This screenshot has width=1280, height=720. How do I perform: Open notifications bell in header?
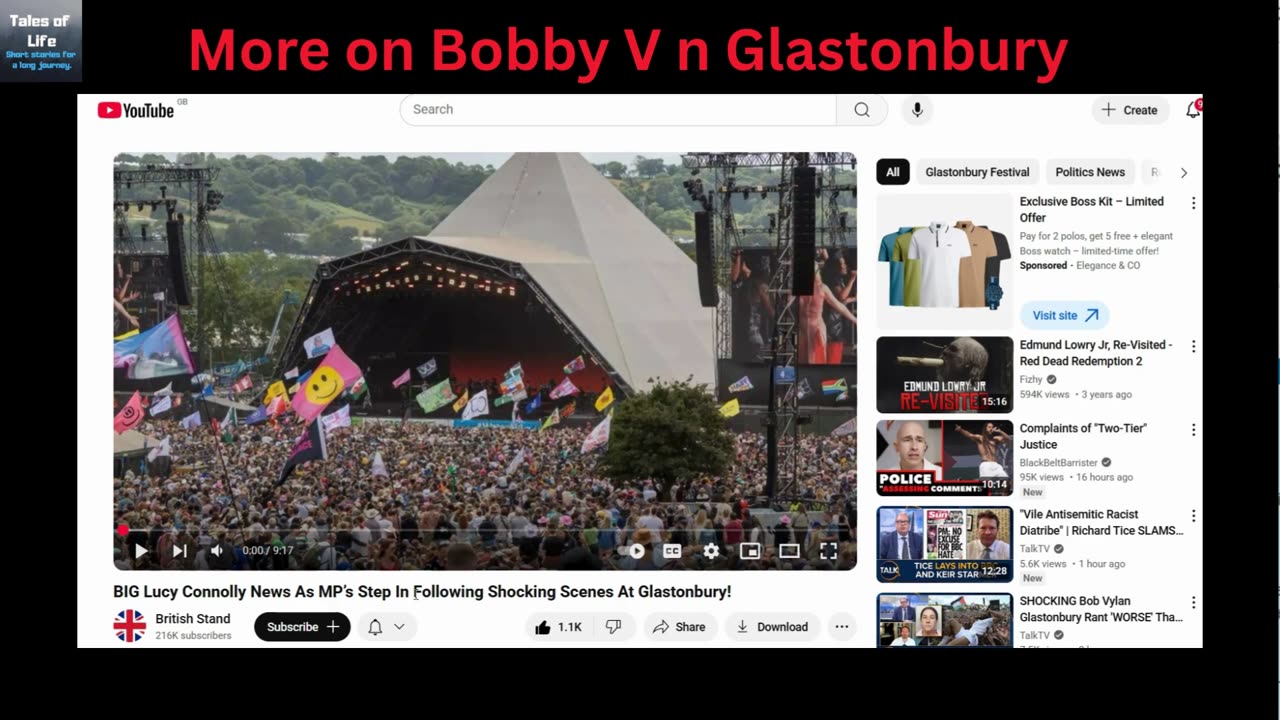tap(1192, 110)
